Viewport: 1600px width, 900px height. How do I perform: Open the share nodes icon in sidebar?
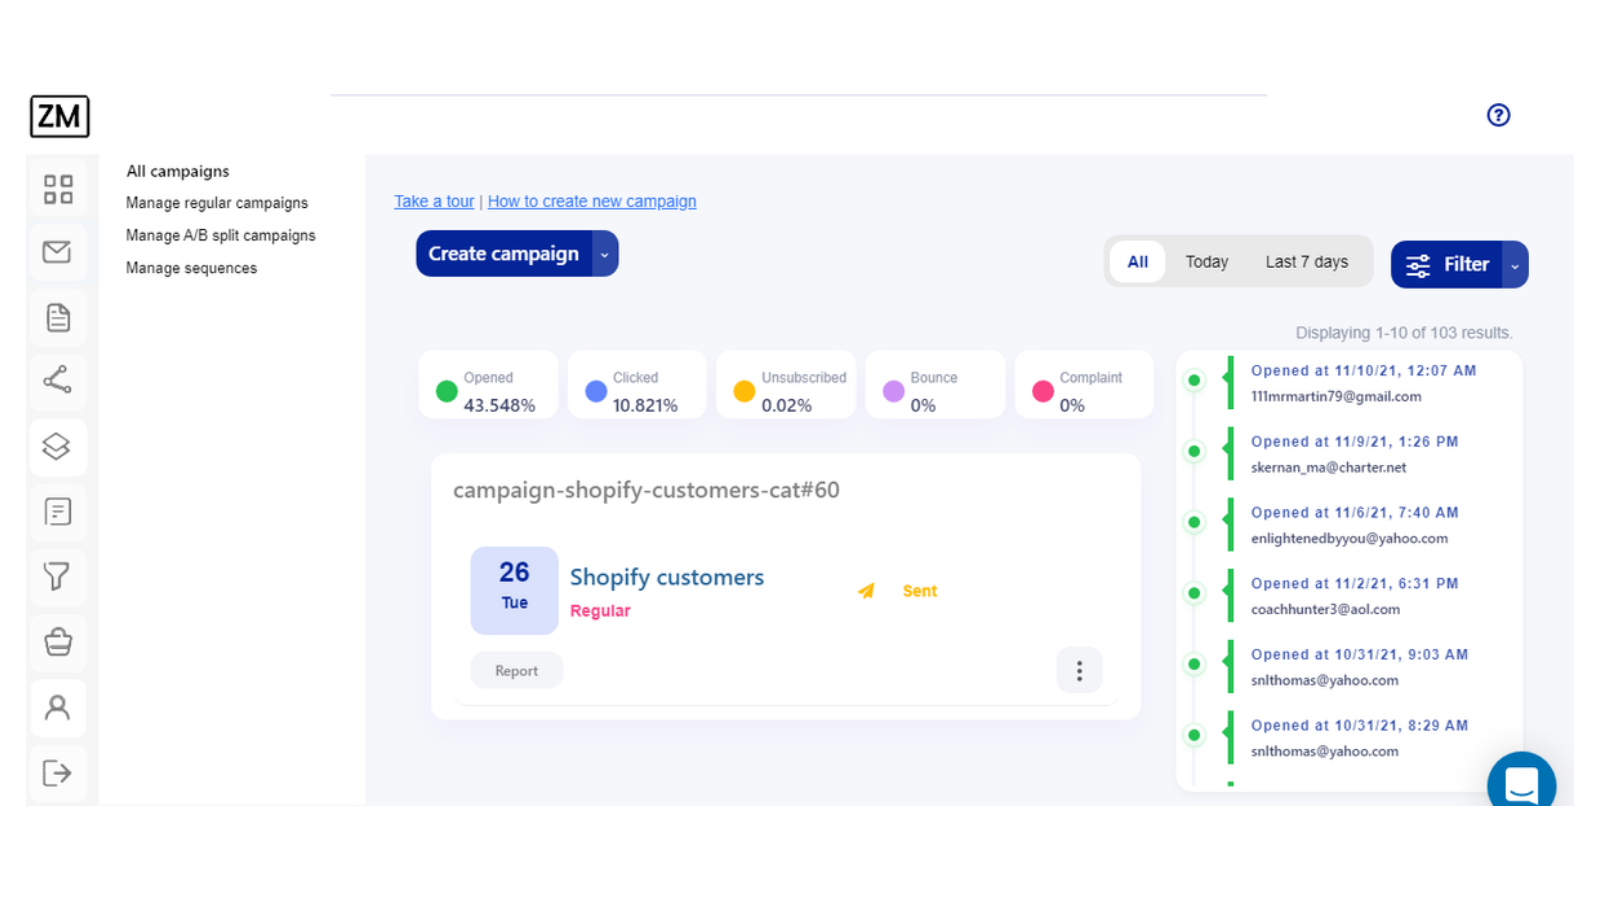pyautogui.click(x=57, y=380)
